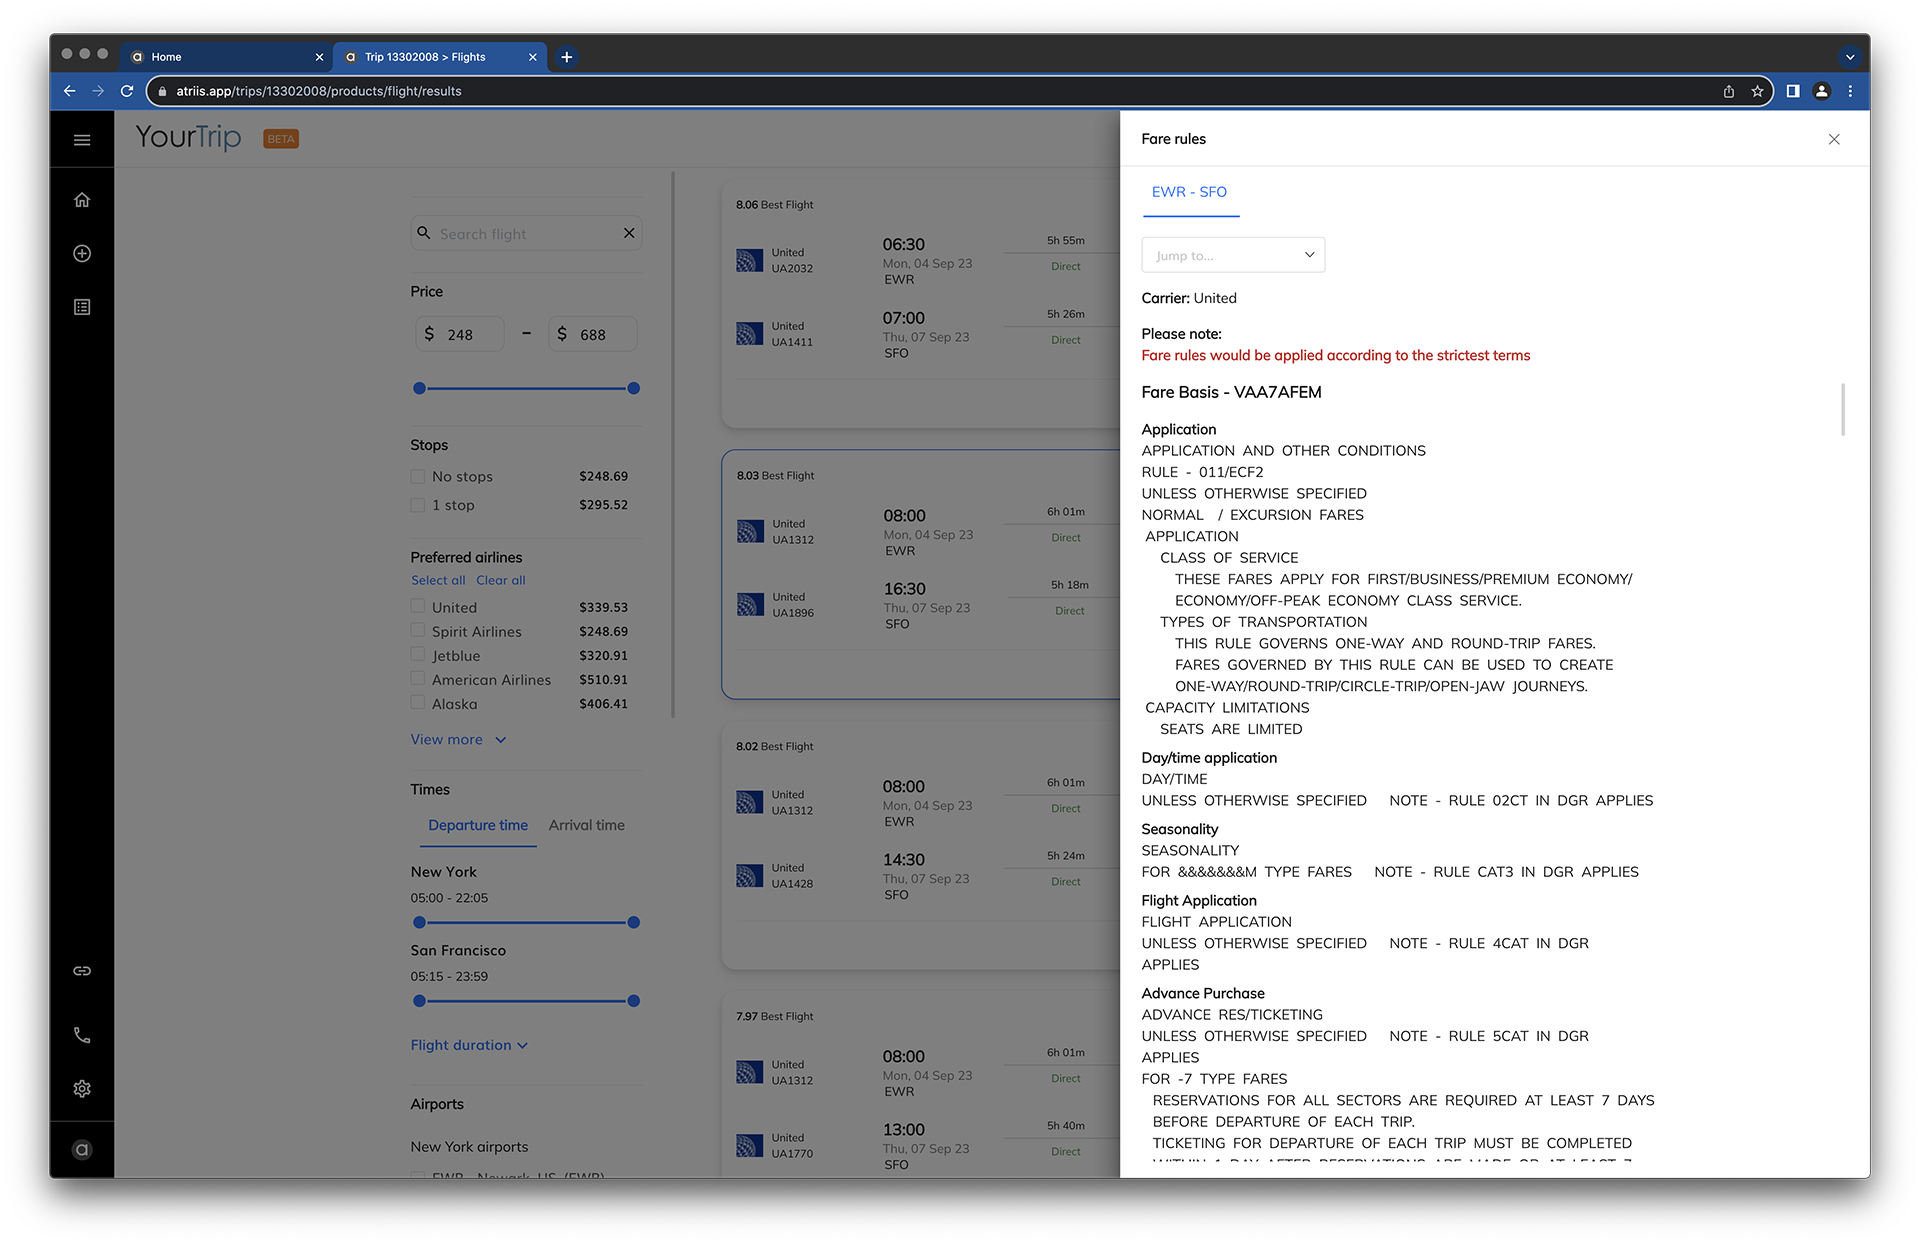Screen dimensions: 1920x1244
Task: Open settings gear in sidebar
Action: 82,1089
